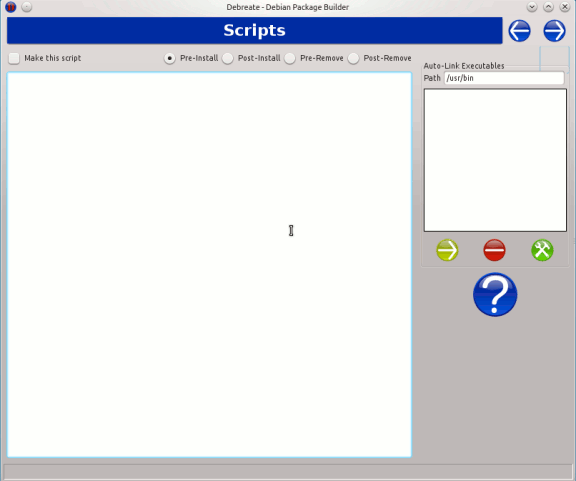Click the Path field containing /usr/bin
The image size is (576, 481).
point(504,78)
